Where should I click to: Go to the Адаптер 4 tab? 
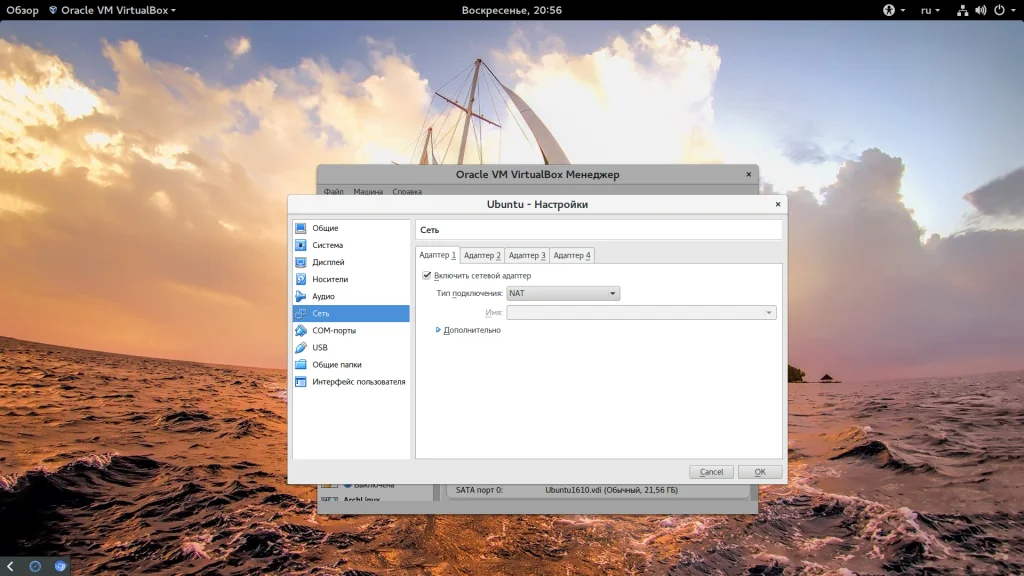click(x=572, y=256)
